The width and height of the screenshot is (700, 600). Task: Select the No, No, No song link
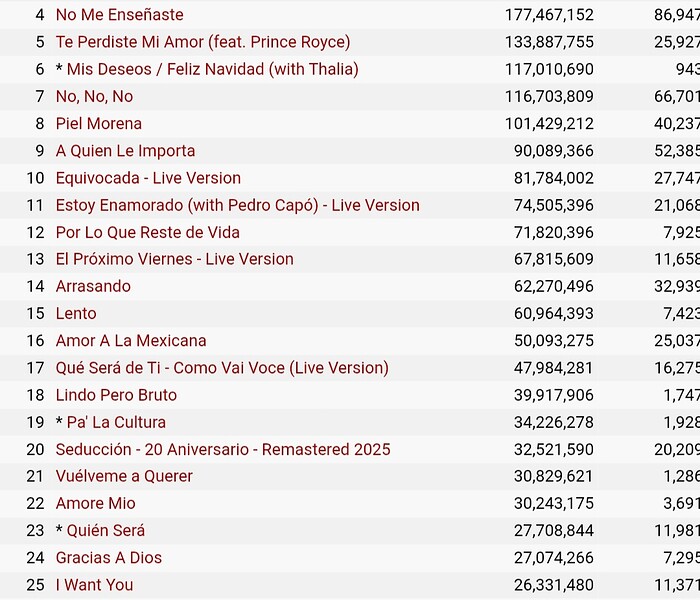coord(94,96)
